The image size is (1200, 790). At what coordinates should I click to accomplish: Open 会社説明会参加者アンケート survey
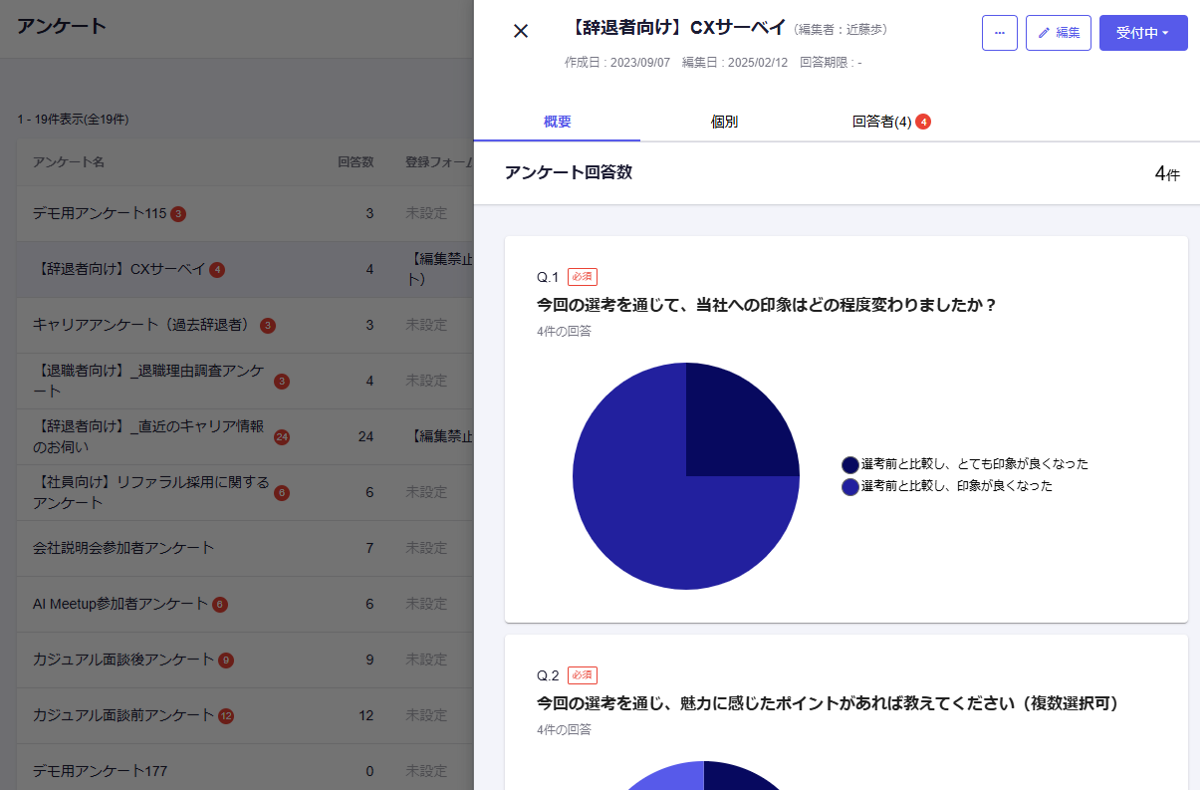(123, 548)
